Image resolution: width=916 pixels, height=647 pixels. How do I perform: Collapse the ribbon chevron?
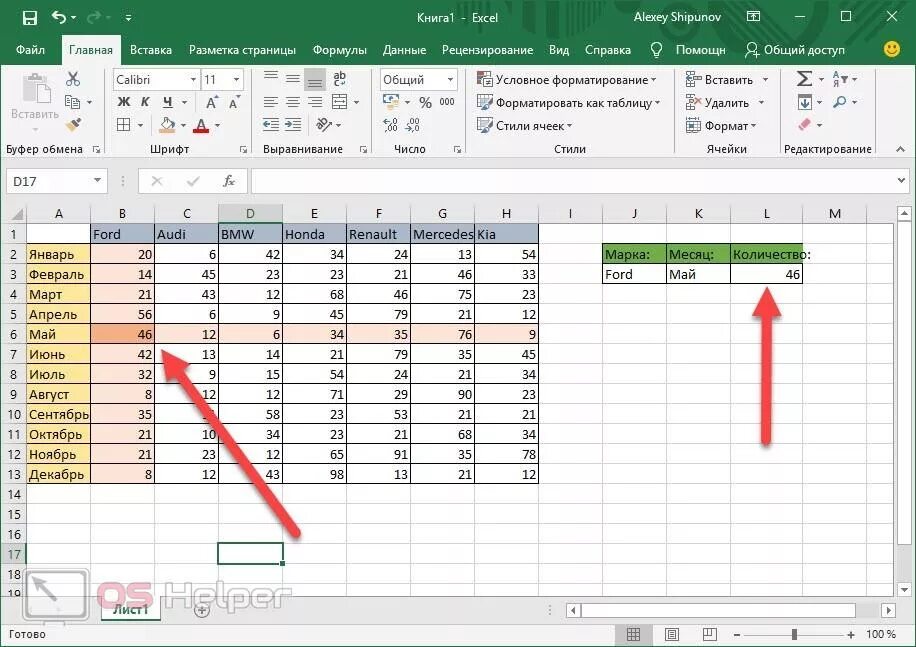[900, 149]
